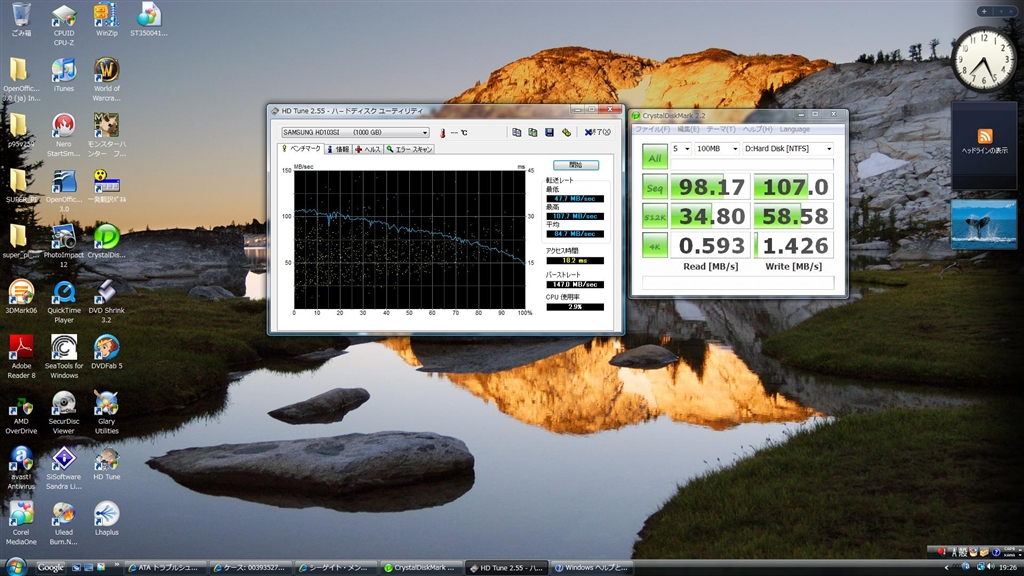The image size is (1024, 576).
Task: Click the 開始 start button in HD Tune
Action: [575, 165]
